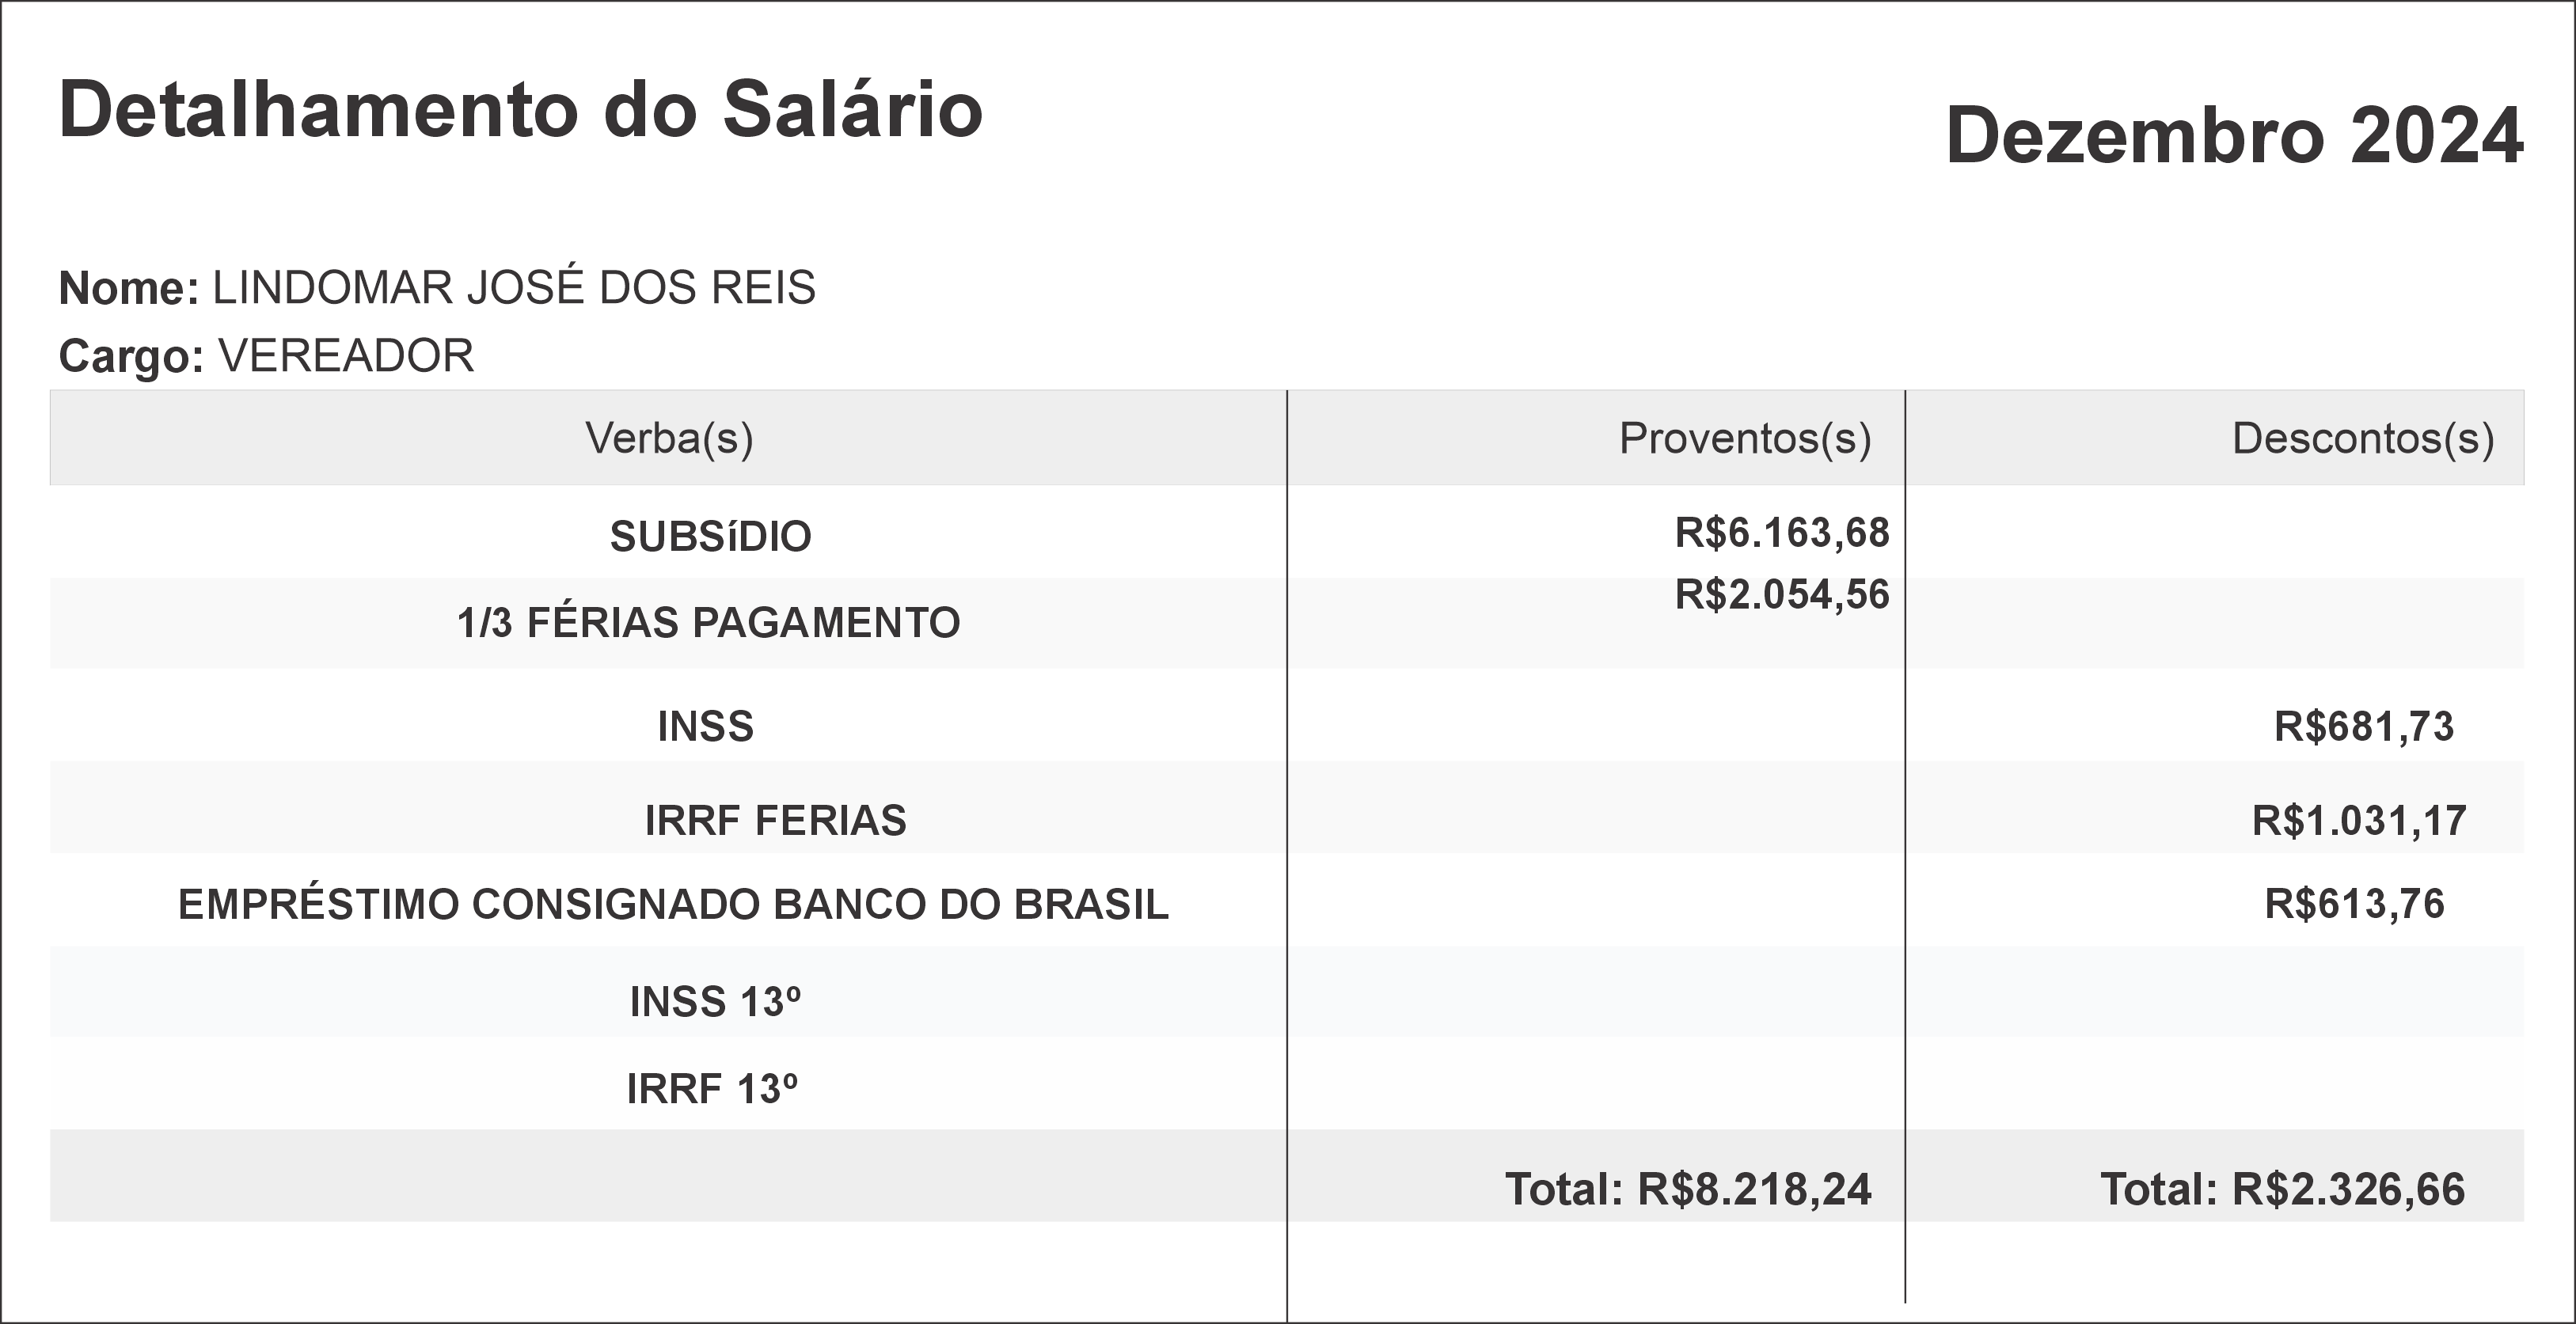Click the INSS discount value R$681,73
The image size is (2576, 1324).
tap(2363, 726)
